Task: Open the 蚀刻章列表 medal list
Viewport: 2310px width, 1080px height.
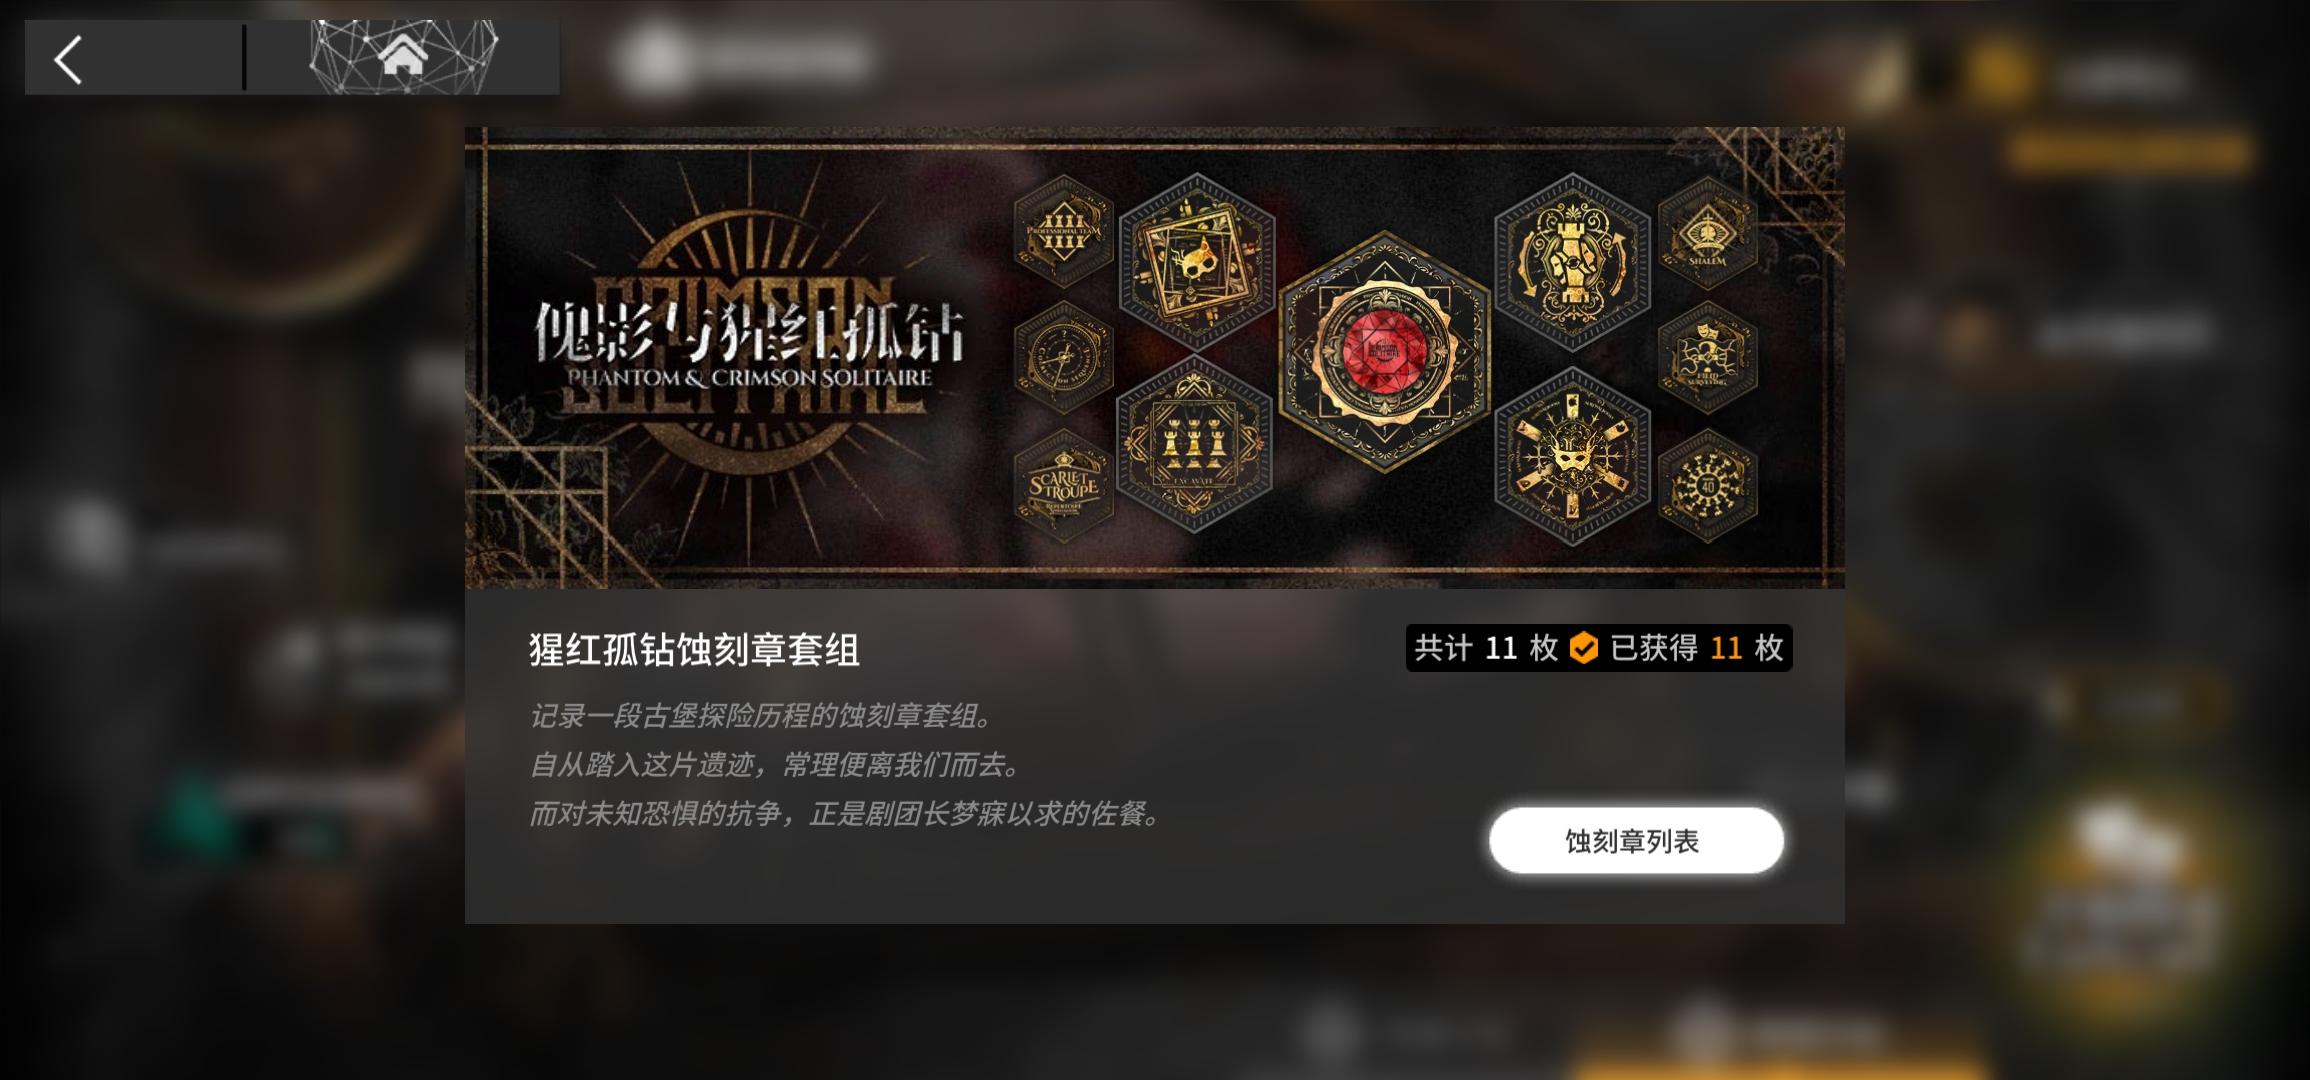Action: point(1636,841)
